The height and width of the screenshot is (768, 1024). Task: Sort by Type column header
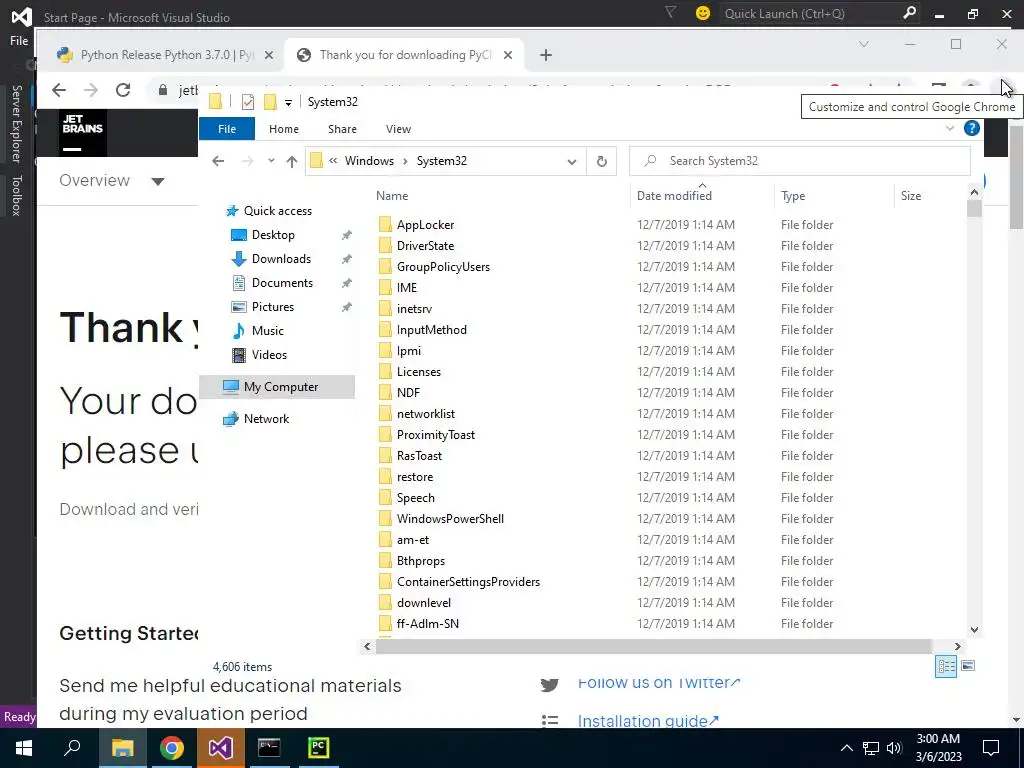793,195
